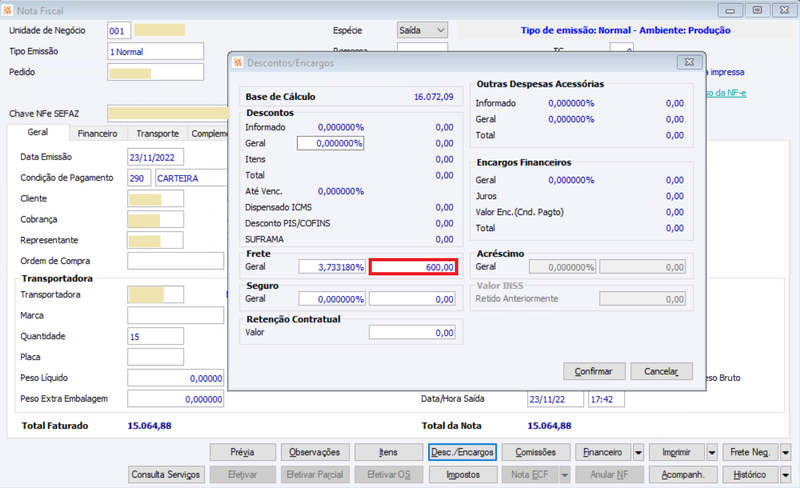Confirm the discounts and charges dialog

(x=594, y=371)
